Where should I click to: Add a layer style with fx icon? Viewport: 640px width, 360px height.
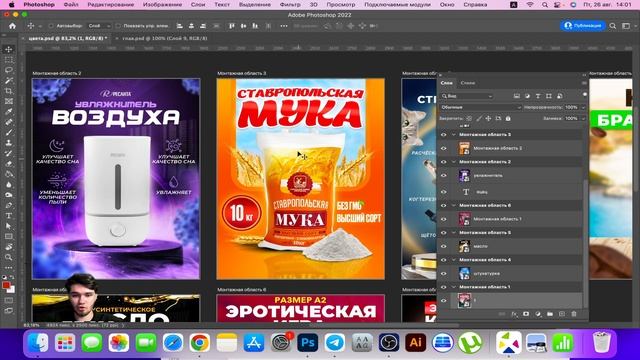(x=514, y=314)
